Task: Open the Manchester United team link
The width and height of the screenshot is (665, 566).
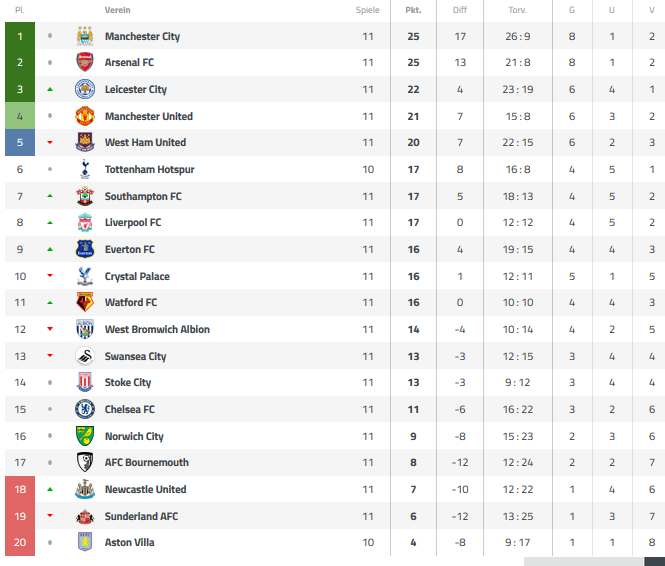Action: point(149,116)
